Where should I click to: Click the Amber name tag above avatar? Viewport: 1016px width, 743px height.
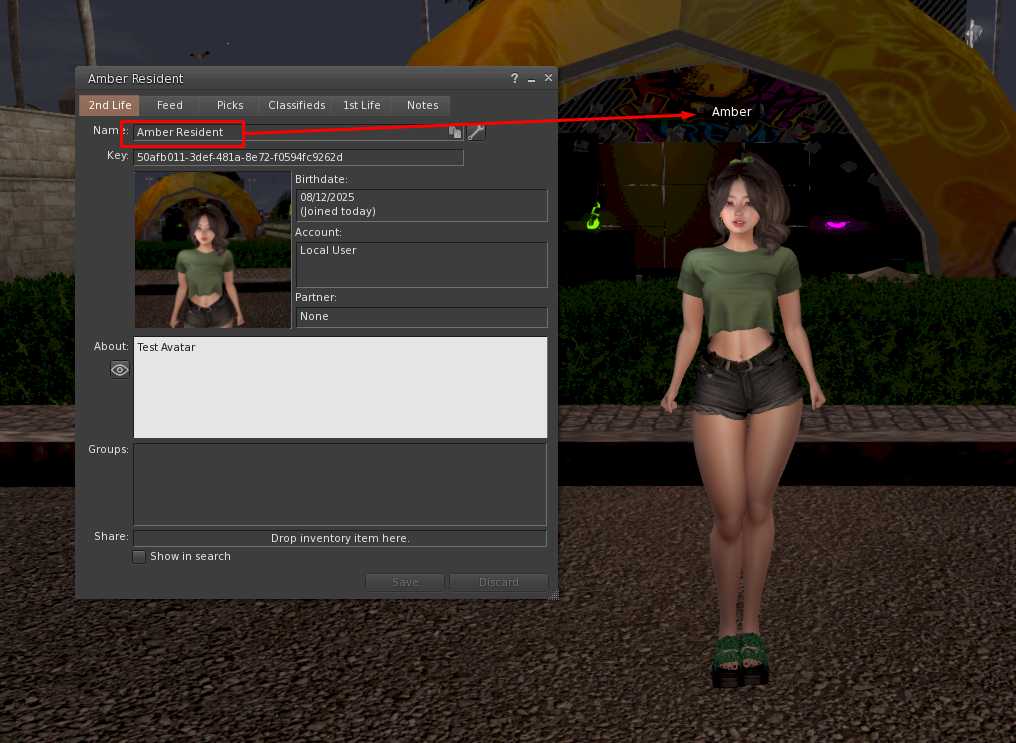[x=732, y=111]
